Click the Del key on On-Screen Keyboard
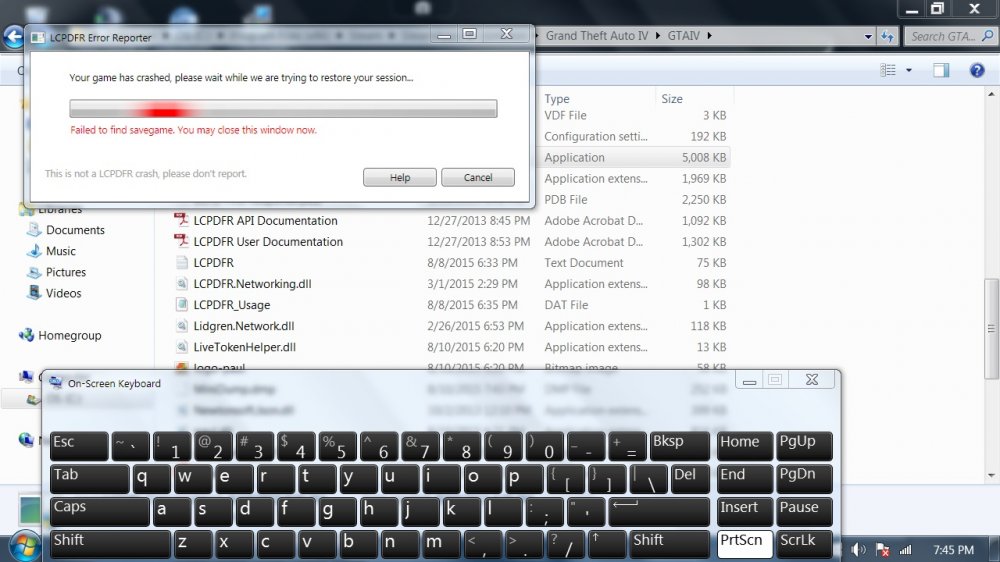The image size is (1000, 562). (690, 478)
